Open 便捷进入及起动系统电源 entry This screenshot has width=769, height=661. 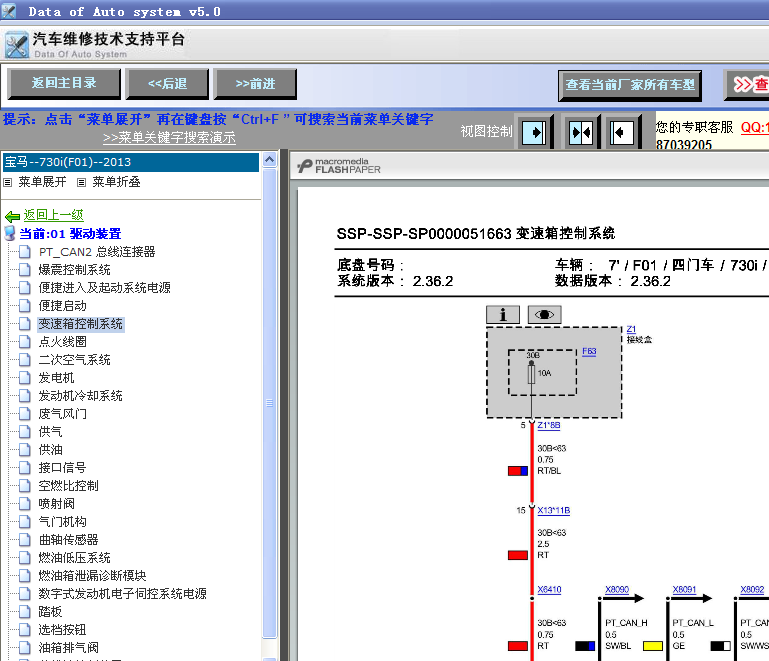click(x=104, y=288)
